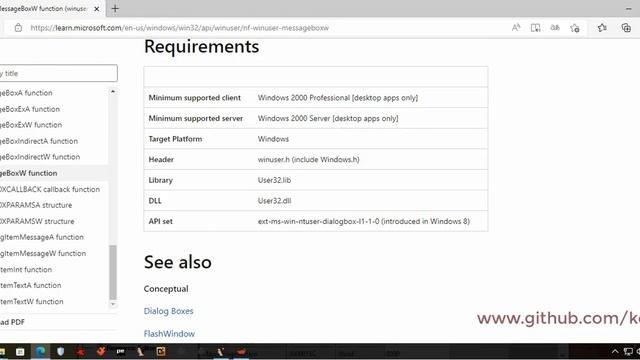
Task: Open MessageBoxExA function in sidebar
Action: coord(30,109)
